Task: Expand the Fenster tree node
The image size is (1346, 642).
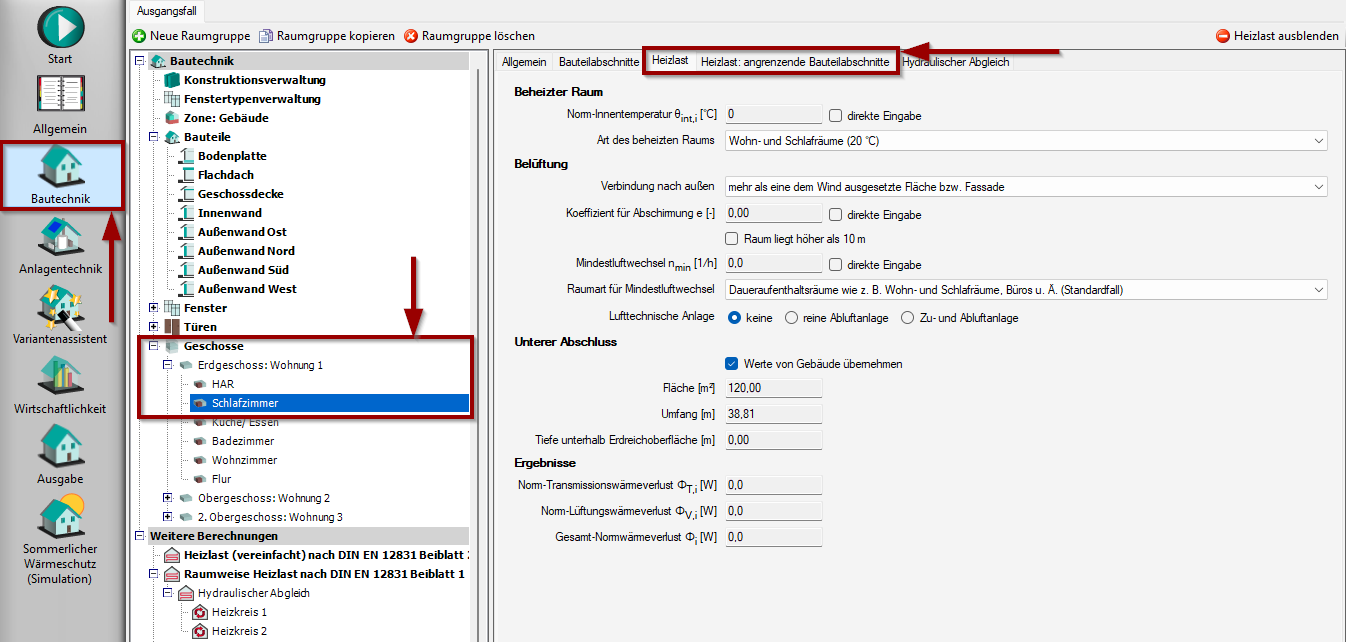Action: coord(153,308)
